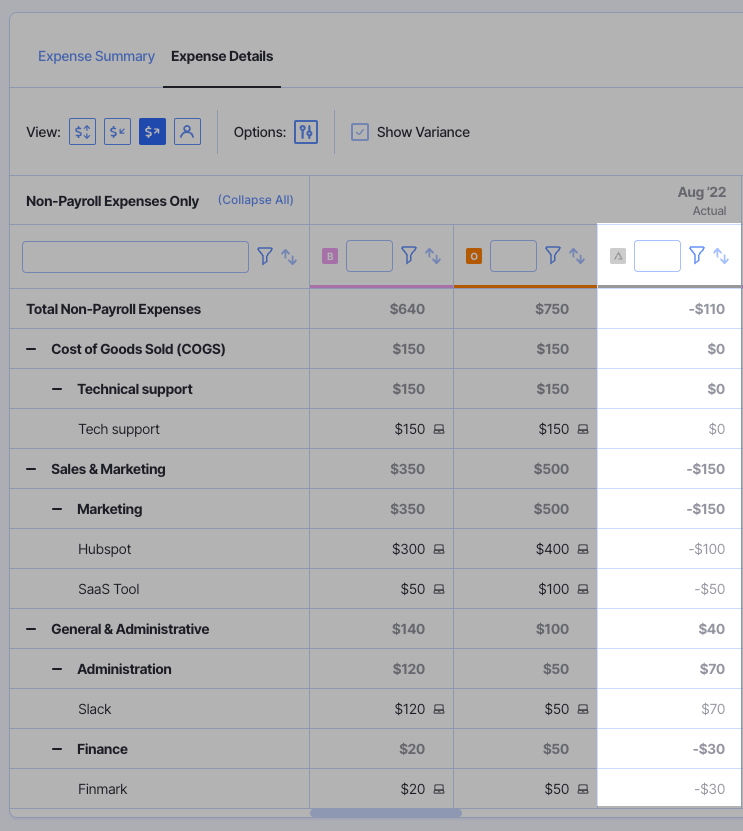Screen dimensions: 743x831
Task: Collapse the Finance subsection
Action: pyautogui.click(x=57, y=748)
